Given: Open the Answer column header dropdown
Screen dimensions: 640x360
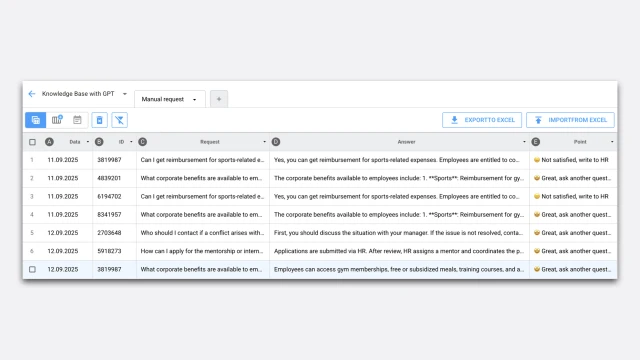Looking at the screenshot, I should 524,142.
